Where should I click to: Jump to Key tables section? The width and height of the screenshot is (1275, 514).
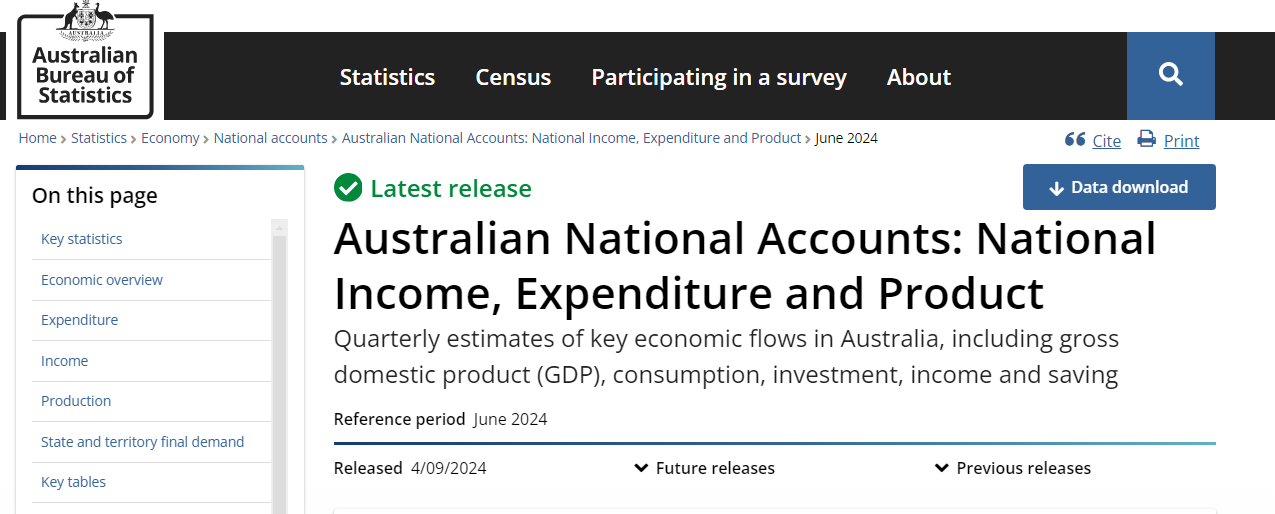point(73,482)
